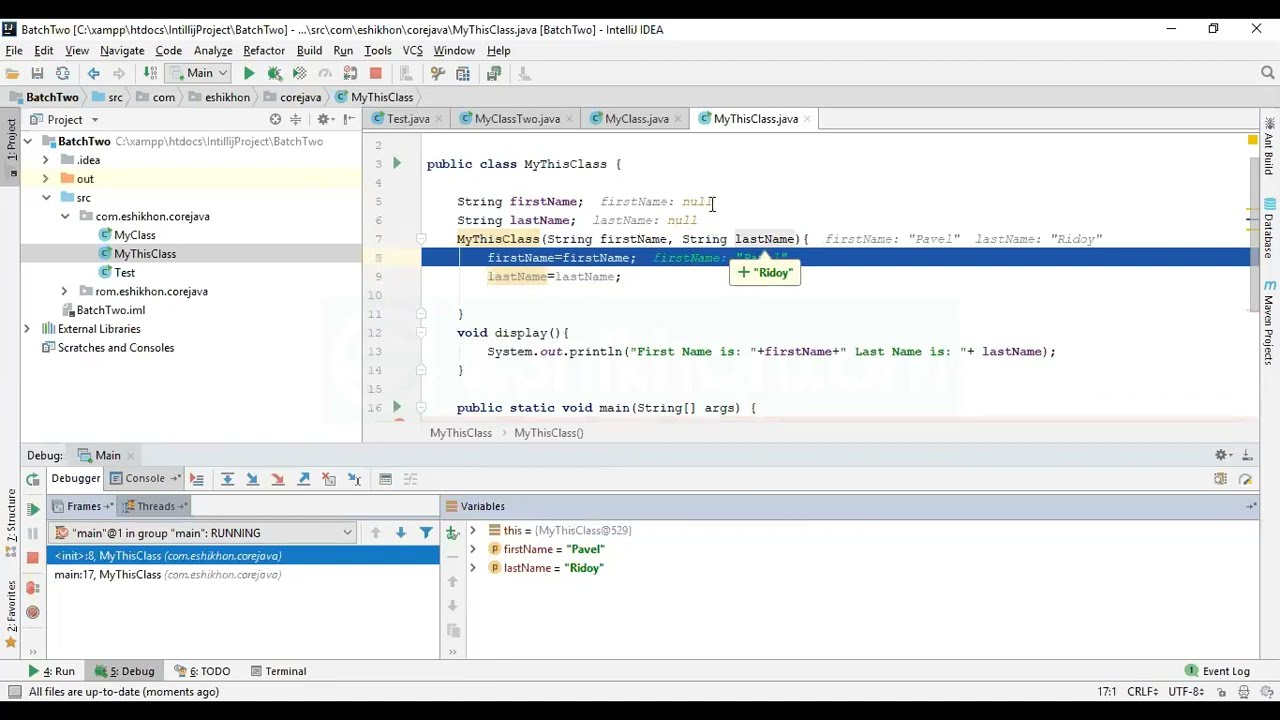Screen dimensions: 1280x720
Task: Run Main with the green play icon
Action: [249, 73]
